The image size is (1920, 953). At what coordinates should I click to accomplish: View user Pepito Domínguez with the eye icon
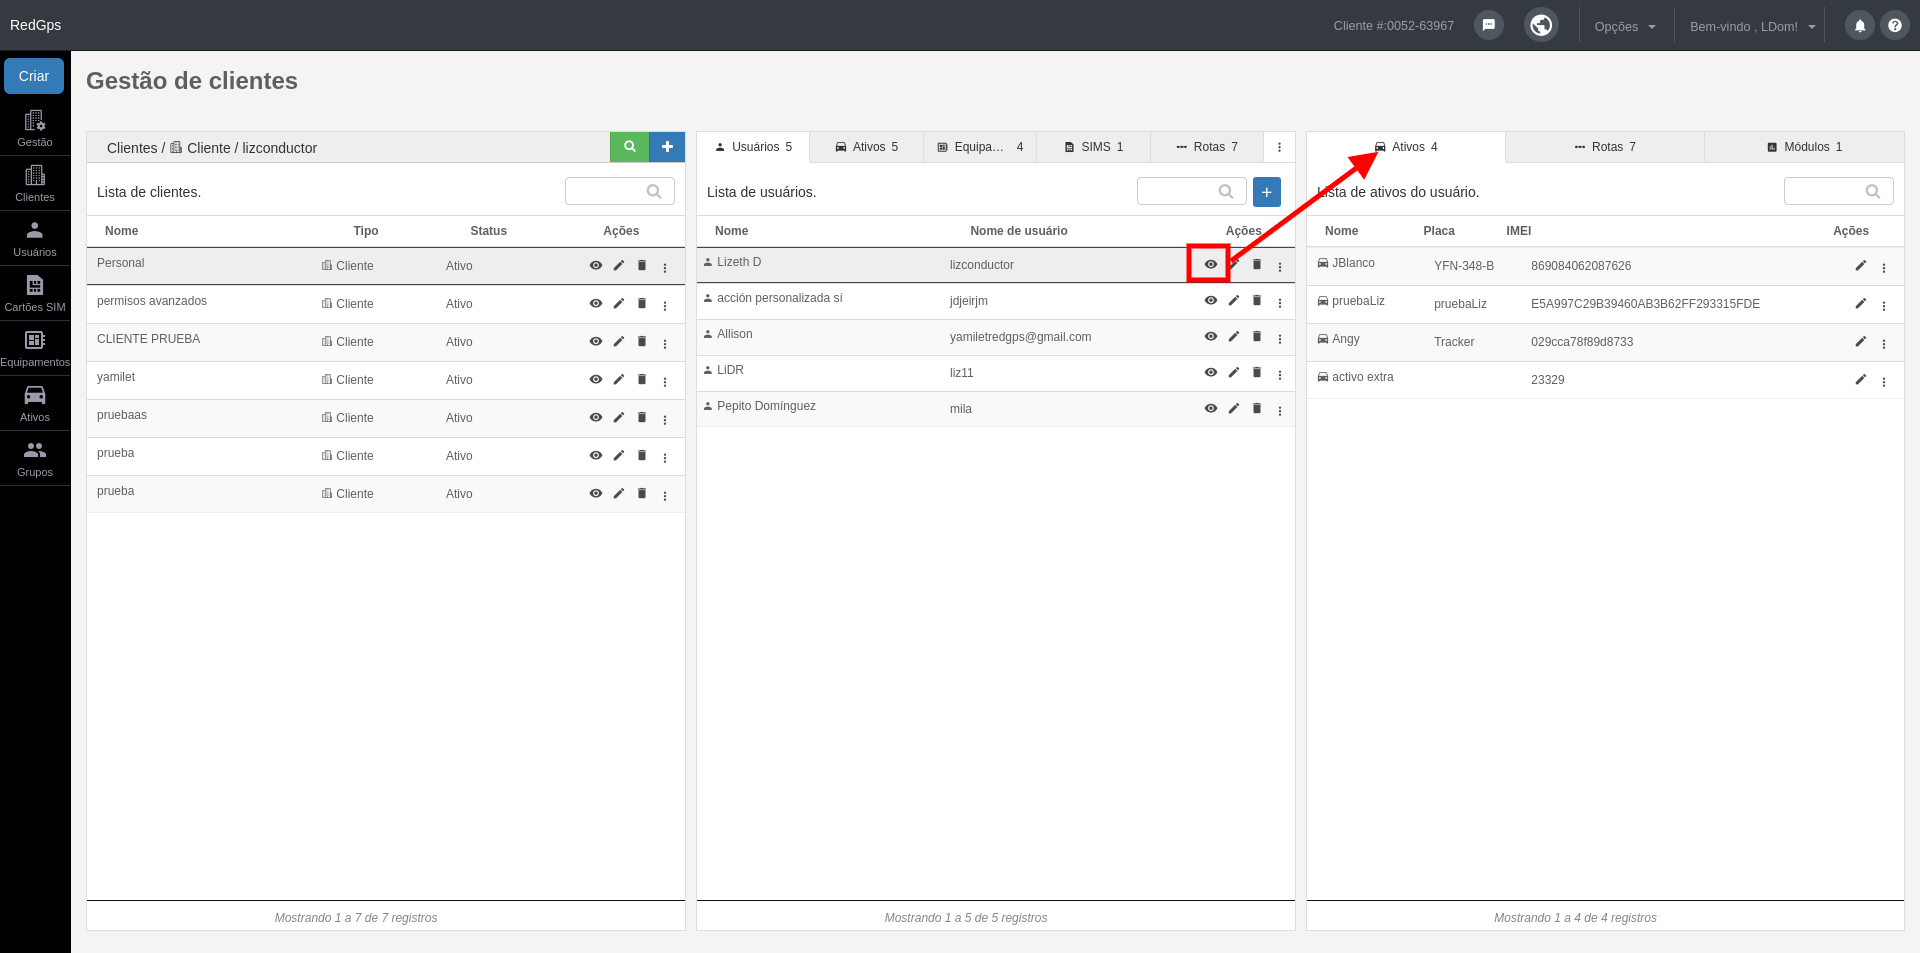[1211, 408]
